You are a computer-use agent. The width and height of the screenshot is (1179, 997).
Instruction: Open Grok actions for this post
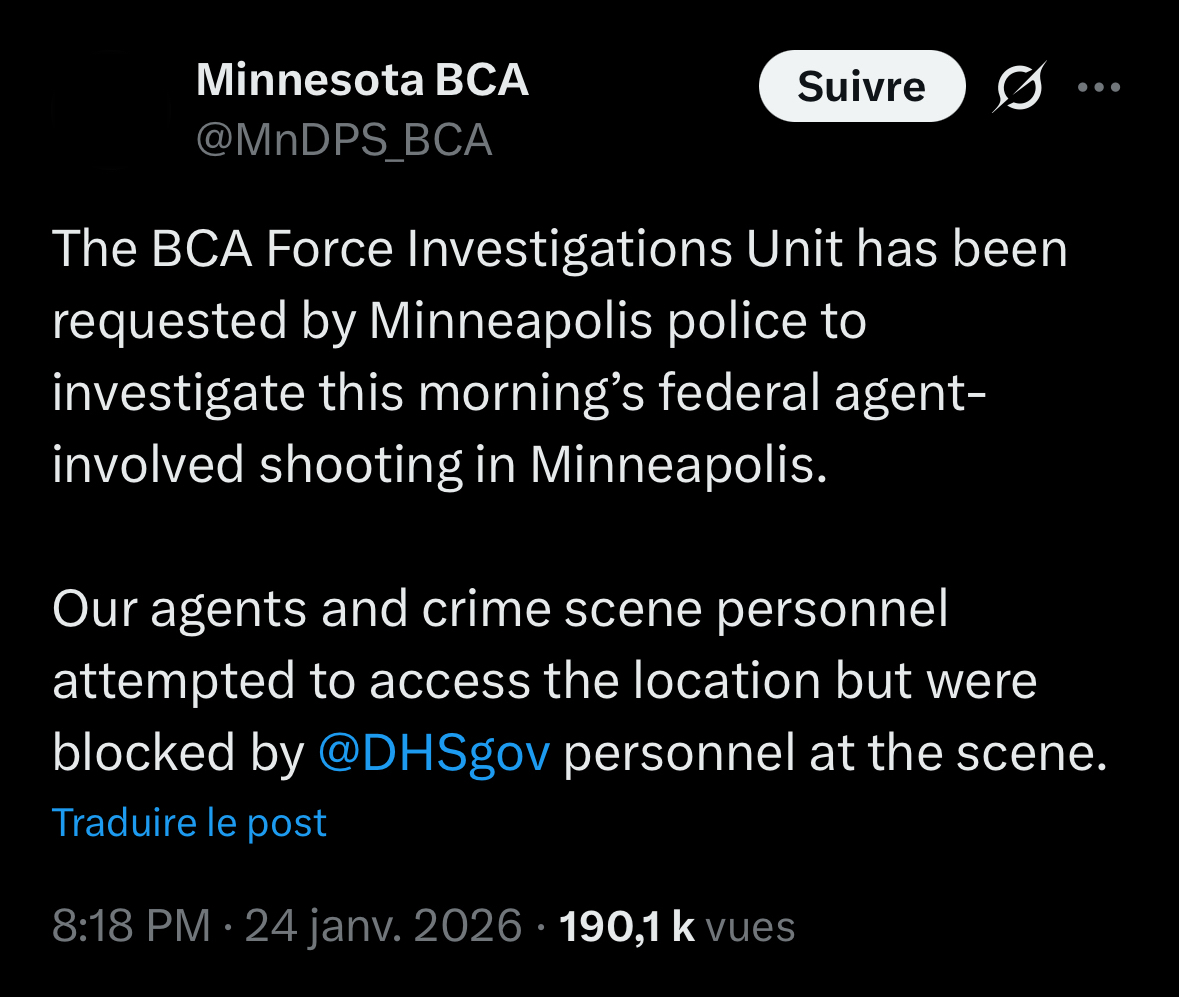(1019, 88)
